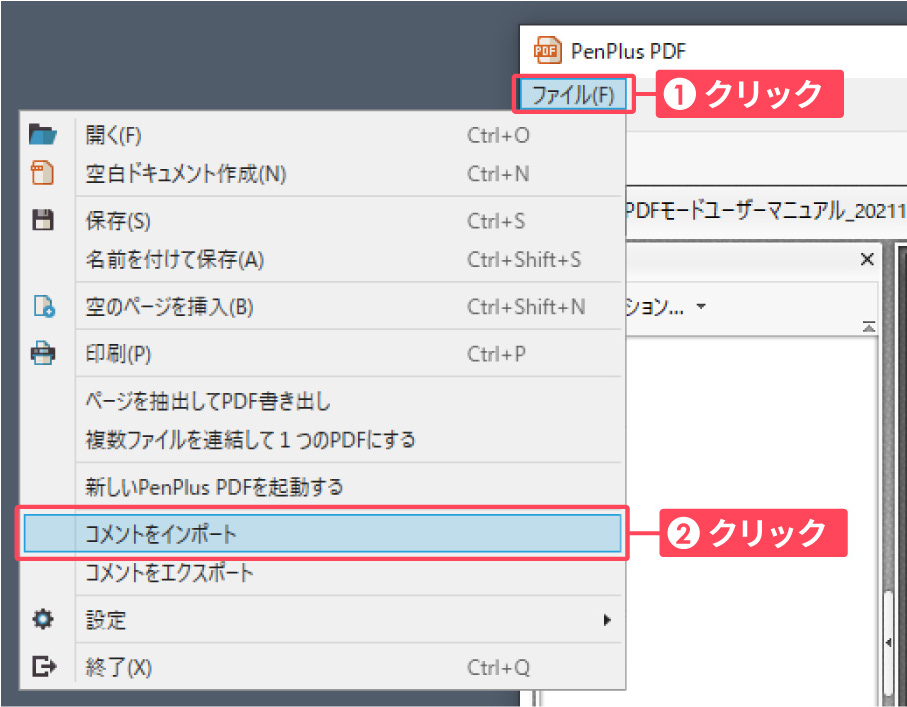Click the exit icon beside 終了(X)
Viewport: 907px width, 707px height.
(x=44, y=667)
